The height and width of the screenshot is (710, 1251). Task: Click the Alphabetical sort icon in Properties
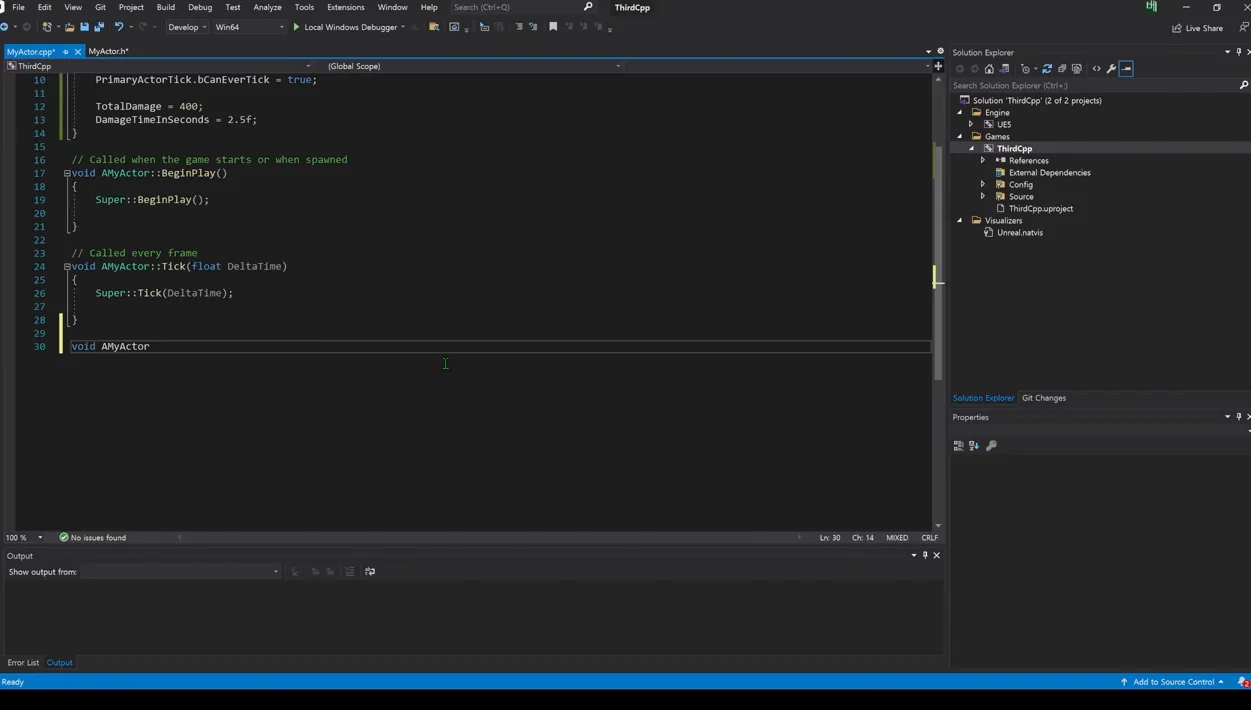coord(974,446)
